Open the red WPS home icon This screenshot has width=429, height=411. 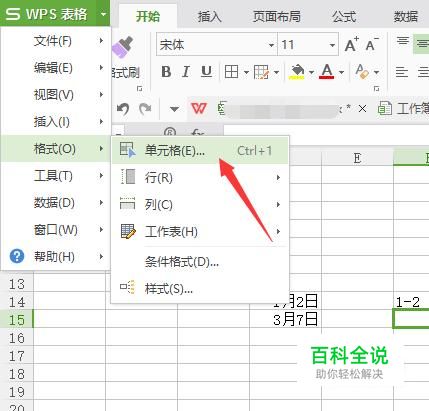(199, 108)
